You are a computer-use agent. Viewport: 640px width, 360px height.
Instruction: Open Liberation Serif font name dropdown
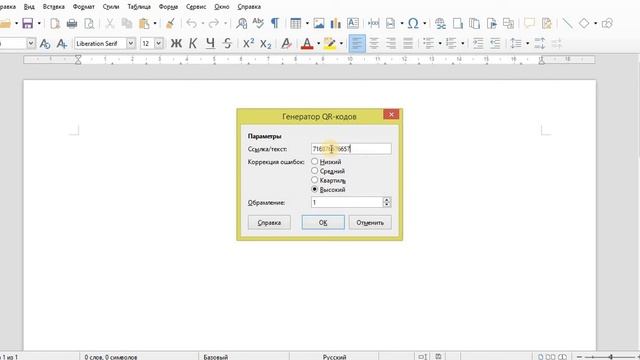(x=131, y=43)
